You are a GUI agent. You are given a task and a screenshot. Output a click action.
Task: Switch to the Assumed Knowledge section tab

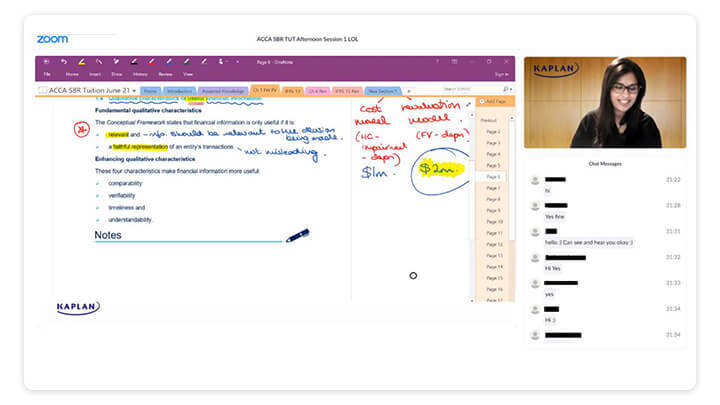pos(223,91)
